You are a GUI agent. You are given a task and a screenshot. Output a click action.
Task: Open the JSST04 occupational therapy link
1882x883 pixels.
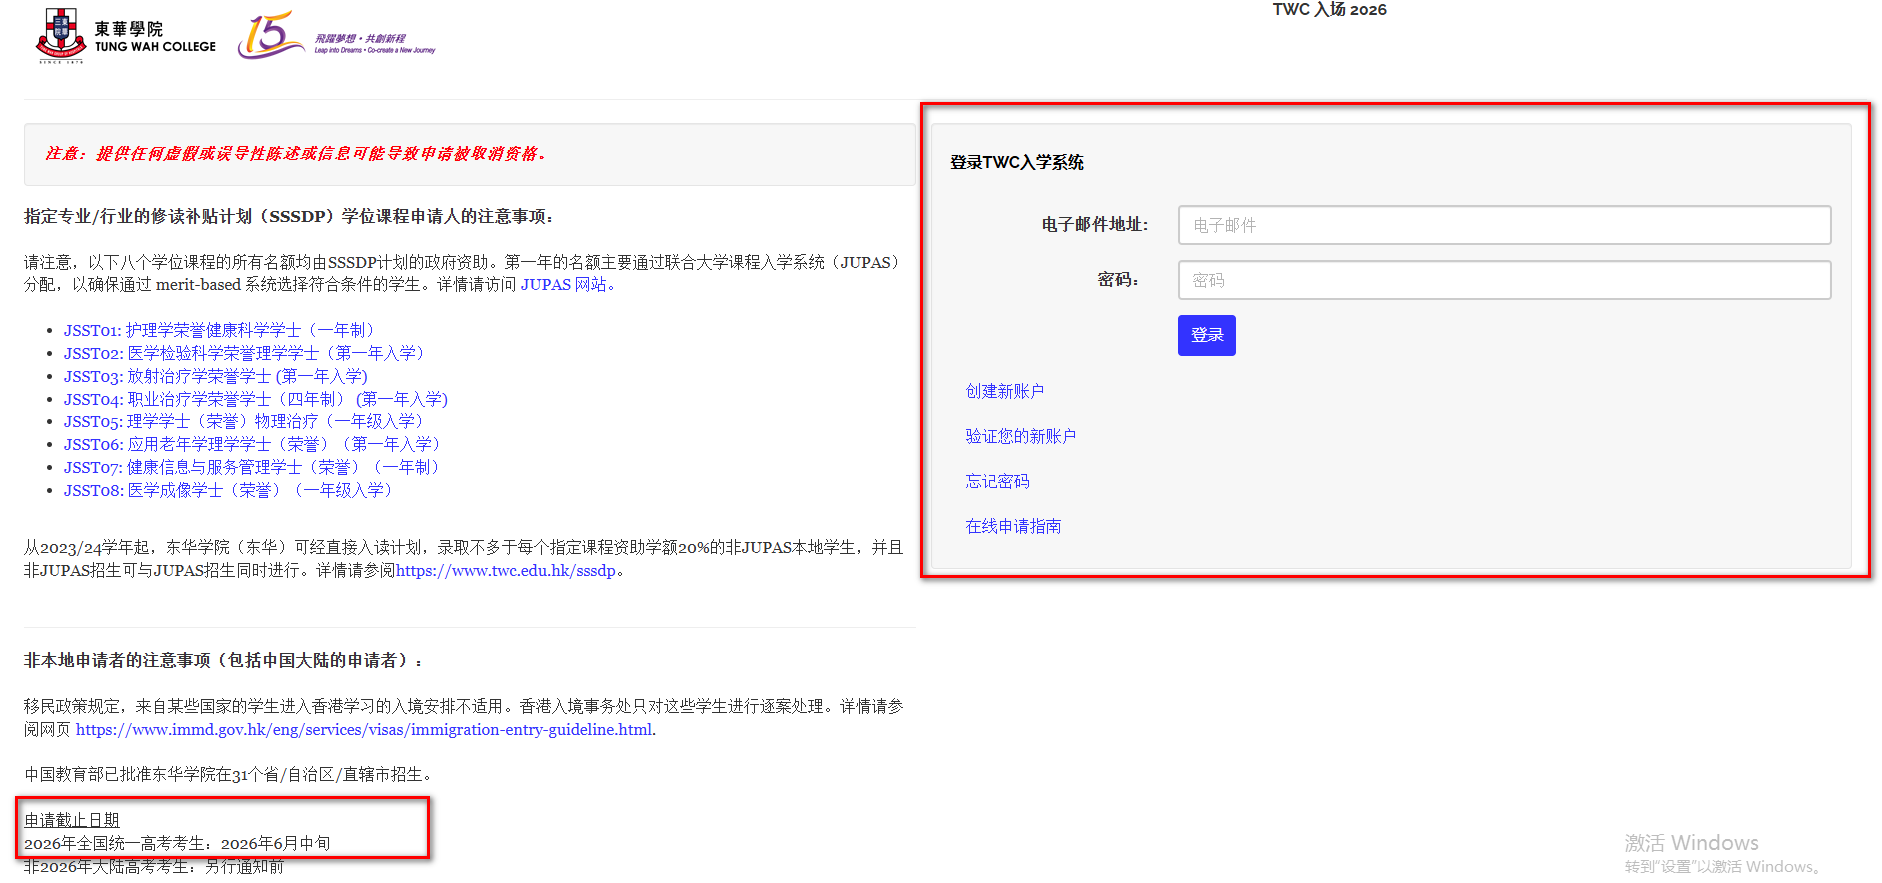point(256,399)
